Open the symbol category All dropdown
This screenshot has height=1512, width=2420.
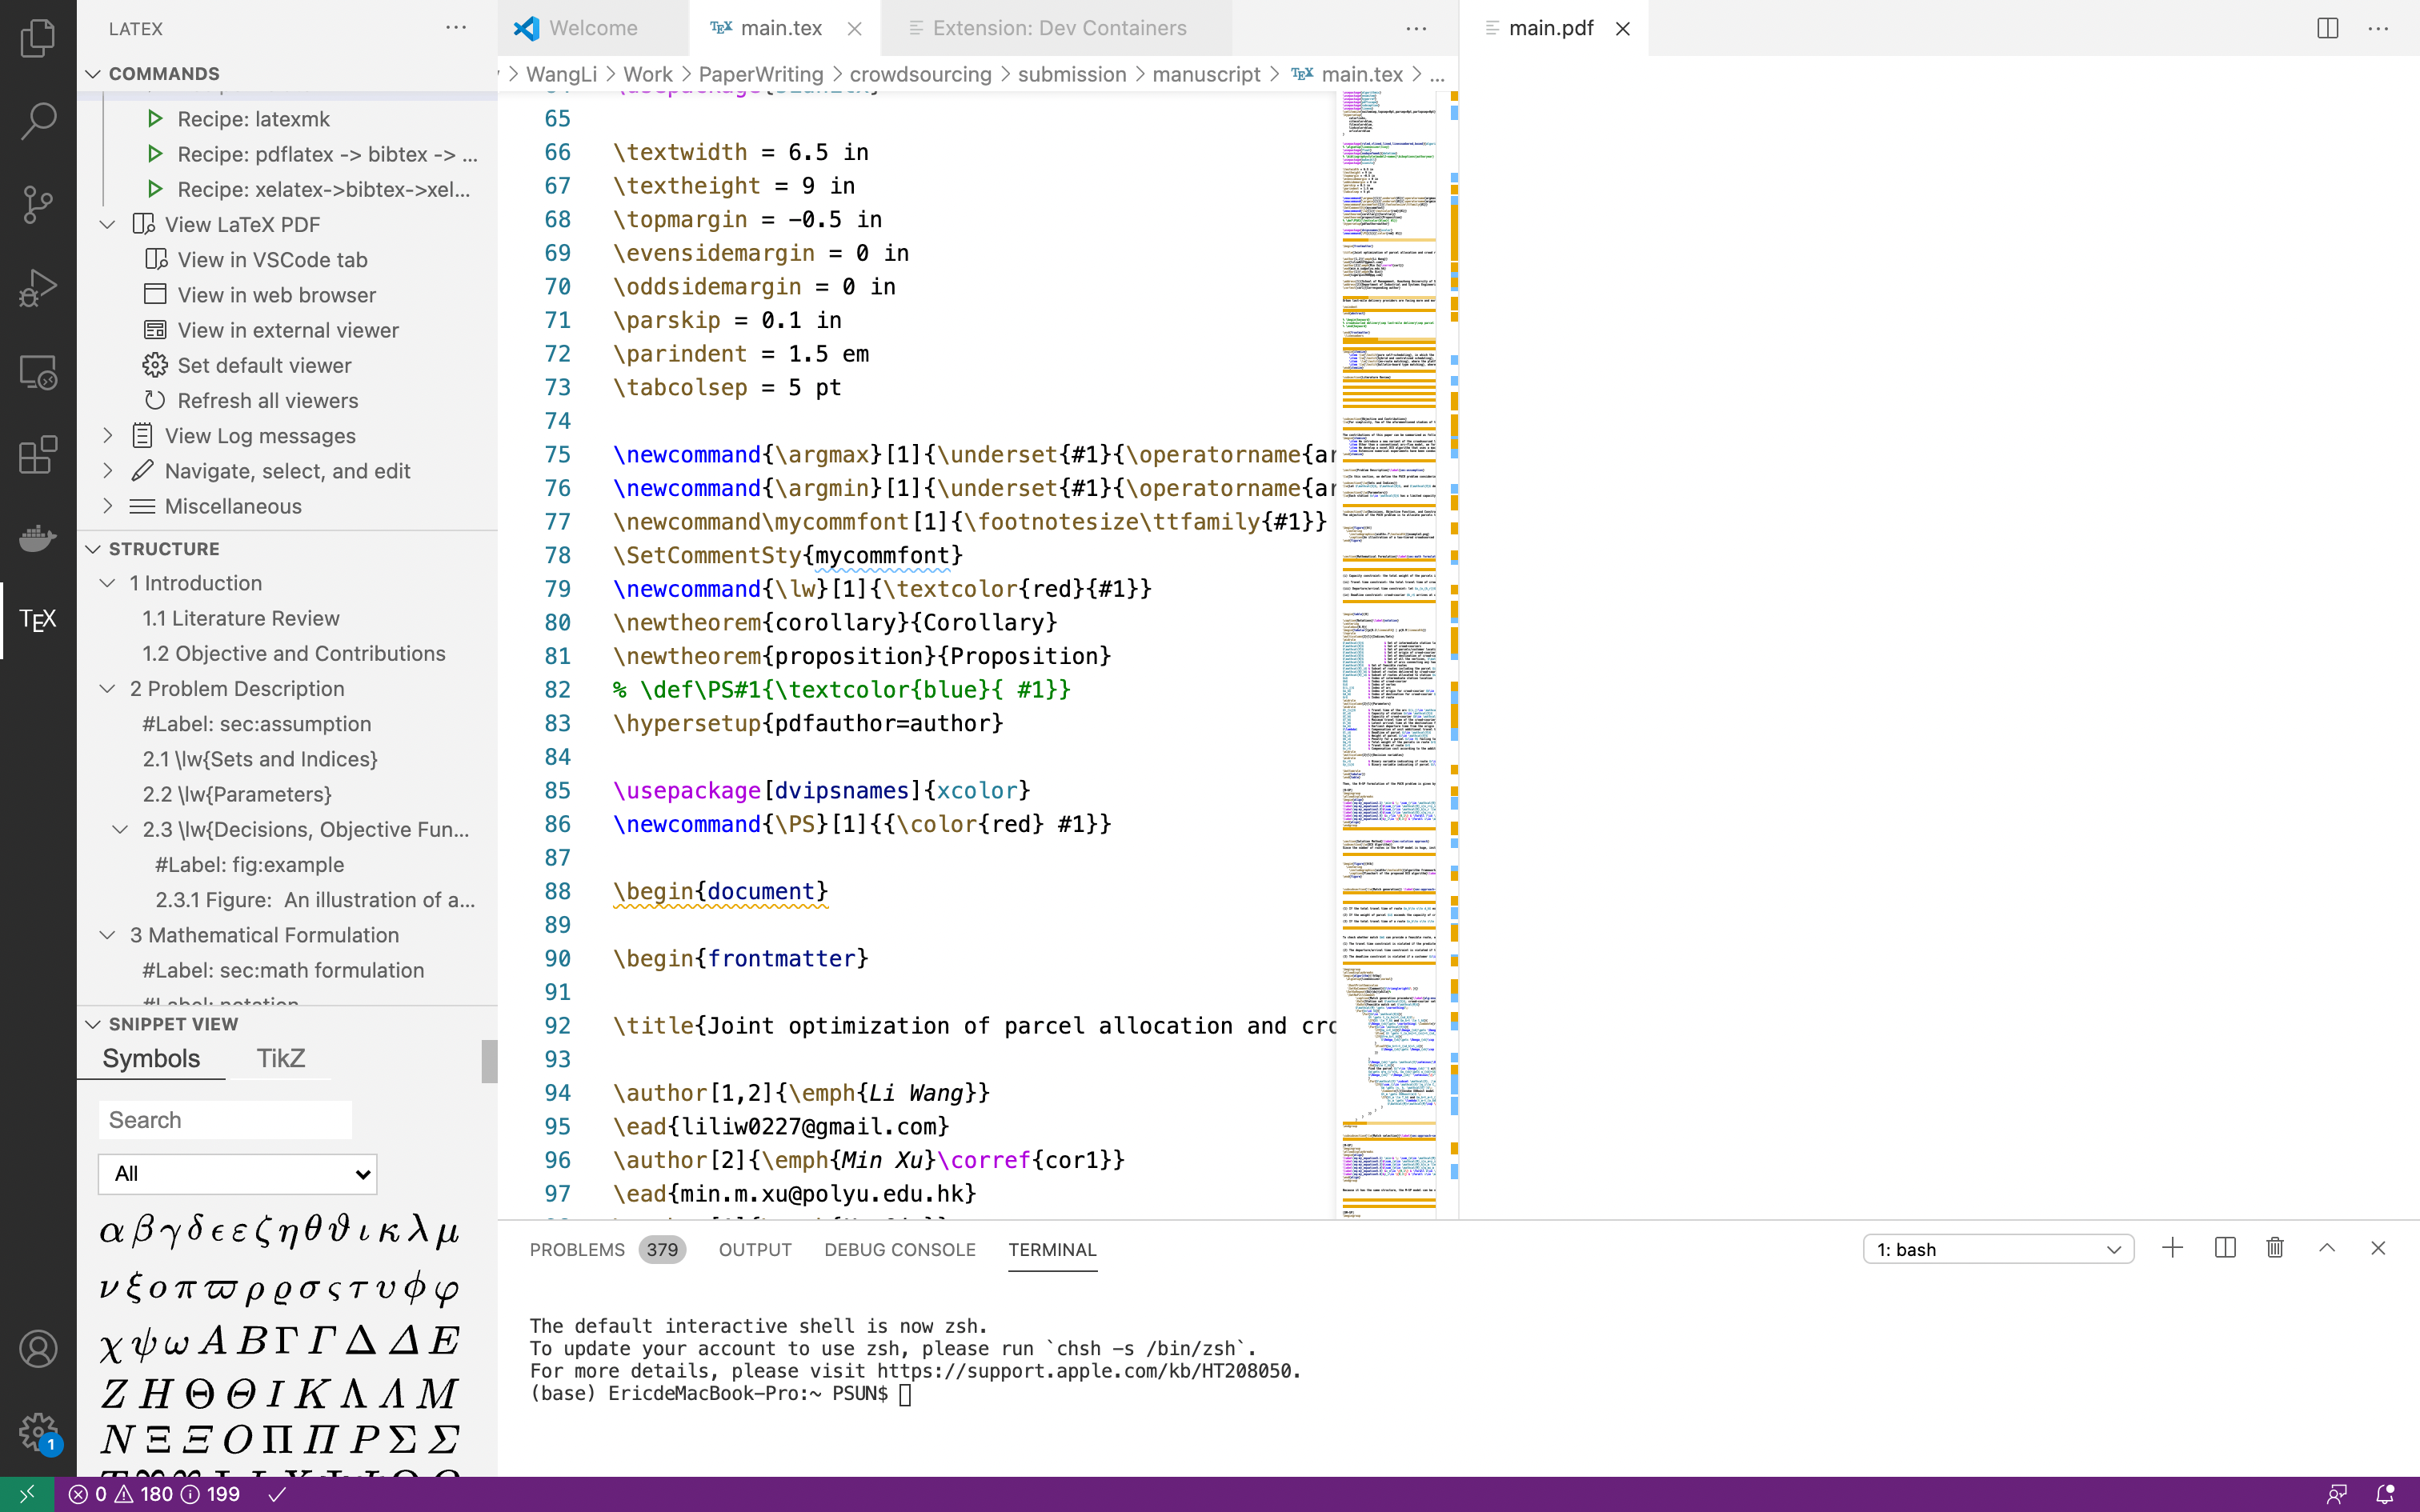tap(238, 1174)
